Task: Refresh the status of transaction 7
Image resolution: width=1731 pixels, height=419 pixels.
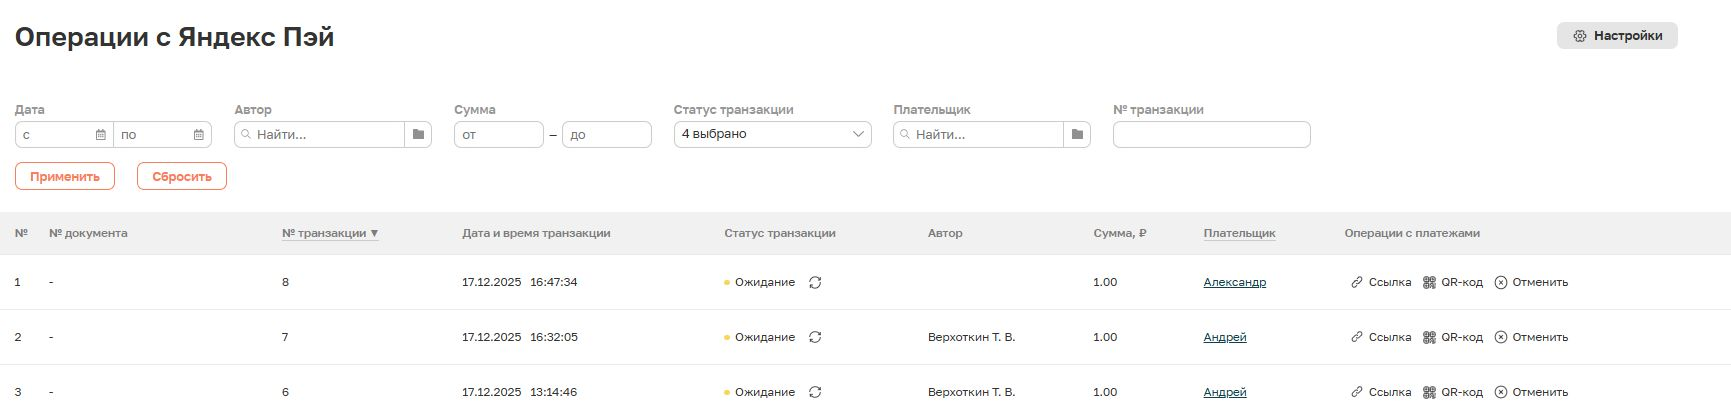Action: [x=815, y=338]
